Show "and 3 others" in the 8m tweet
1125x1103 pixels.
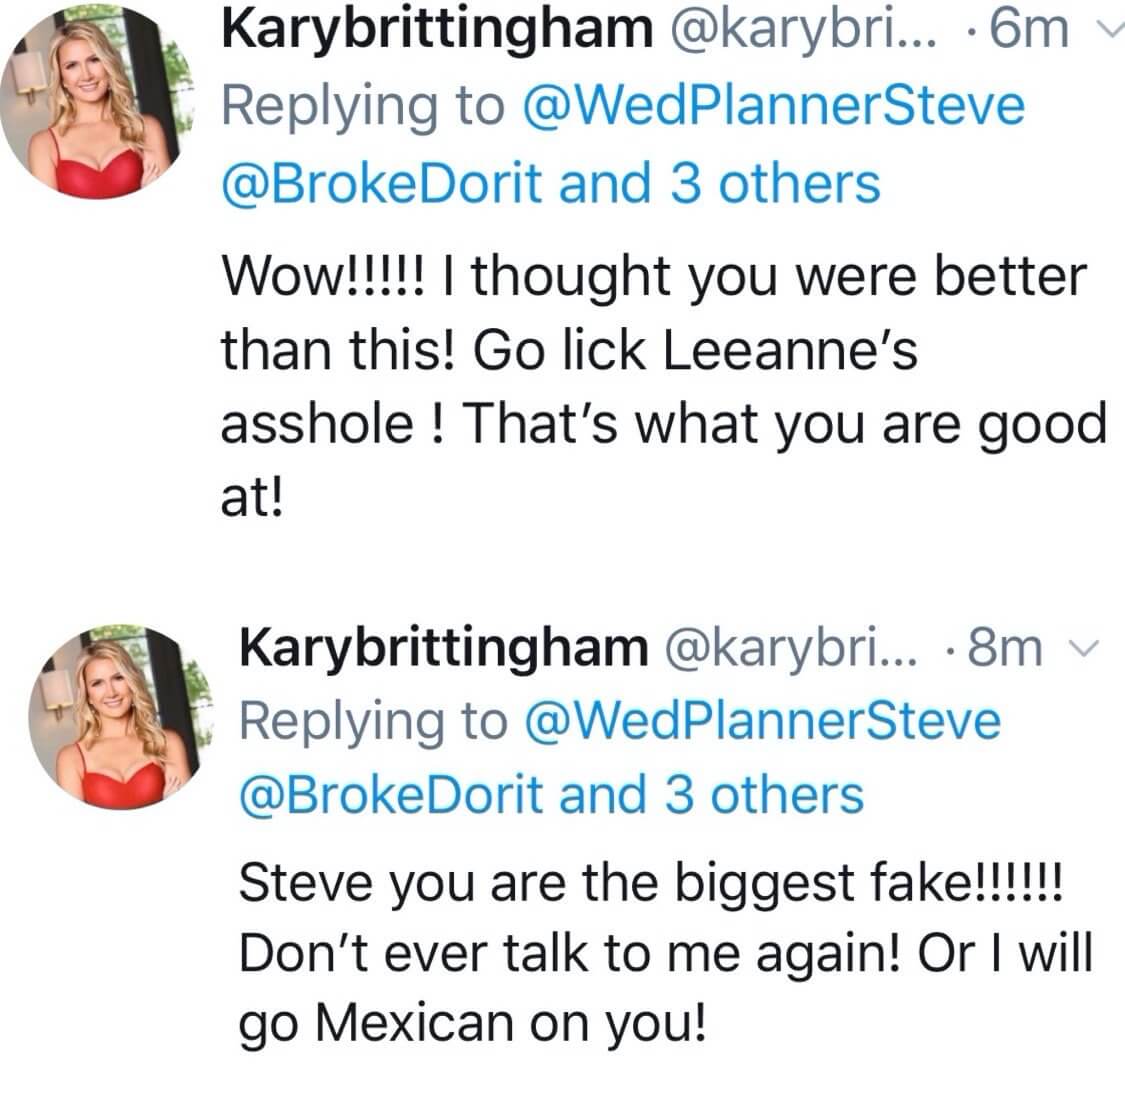712,795
